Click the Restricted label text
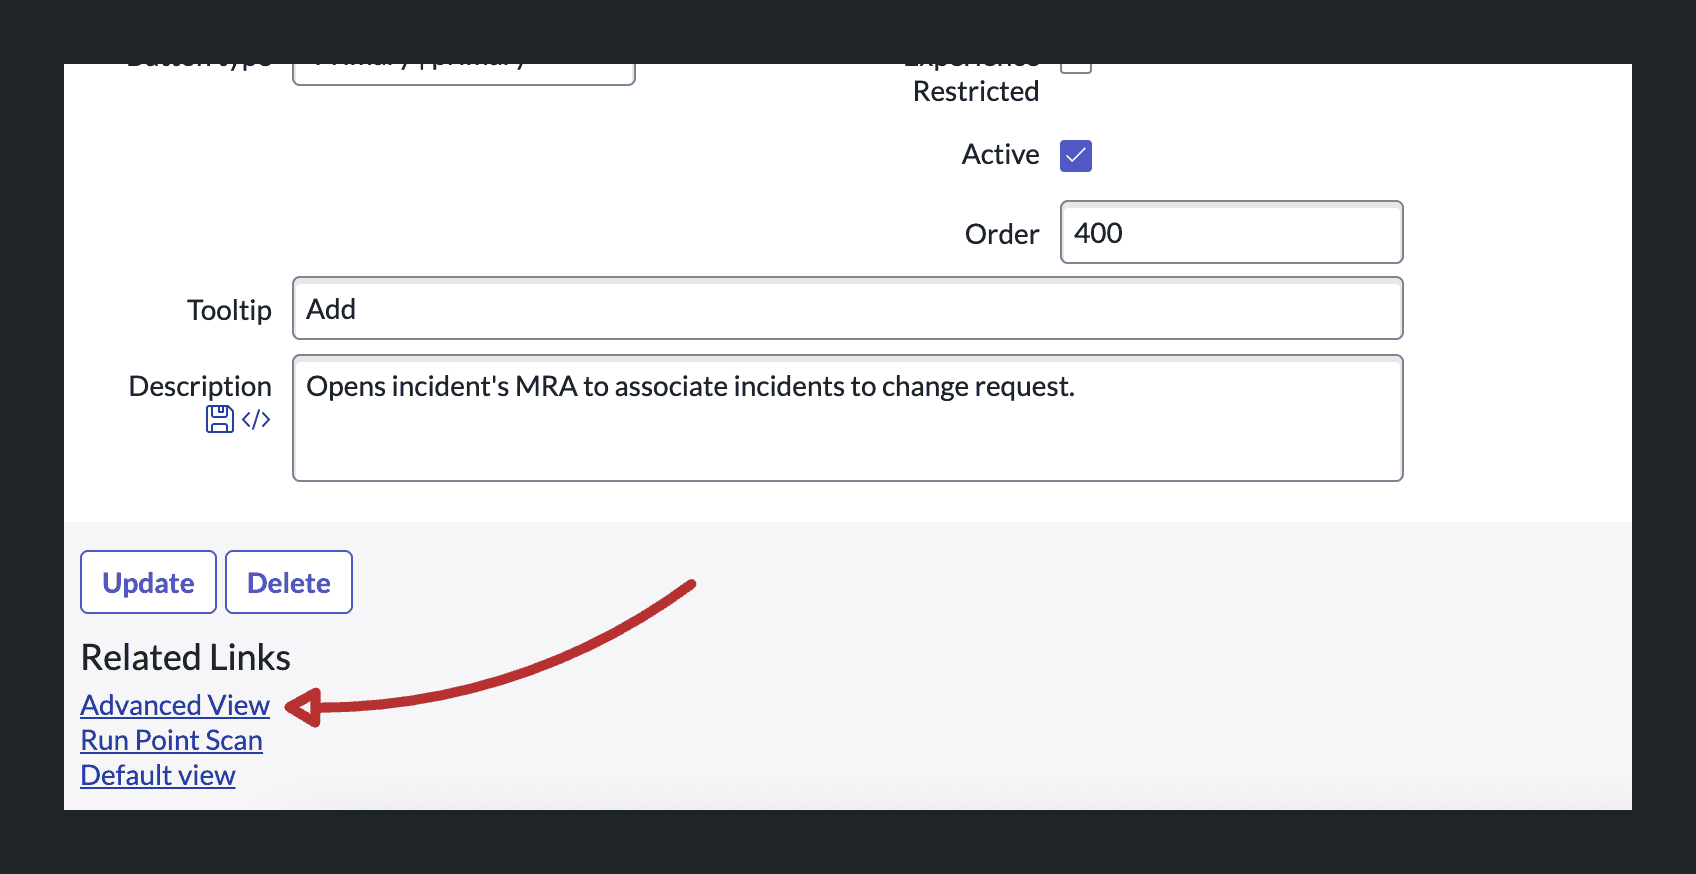The width and height of the screenshot is (1696, 874). 976,91
